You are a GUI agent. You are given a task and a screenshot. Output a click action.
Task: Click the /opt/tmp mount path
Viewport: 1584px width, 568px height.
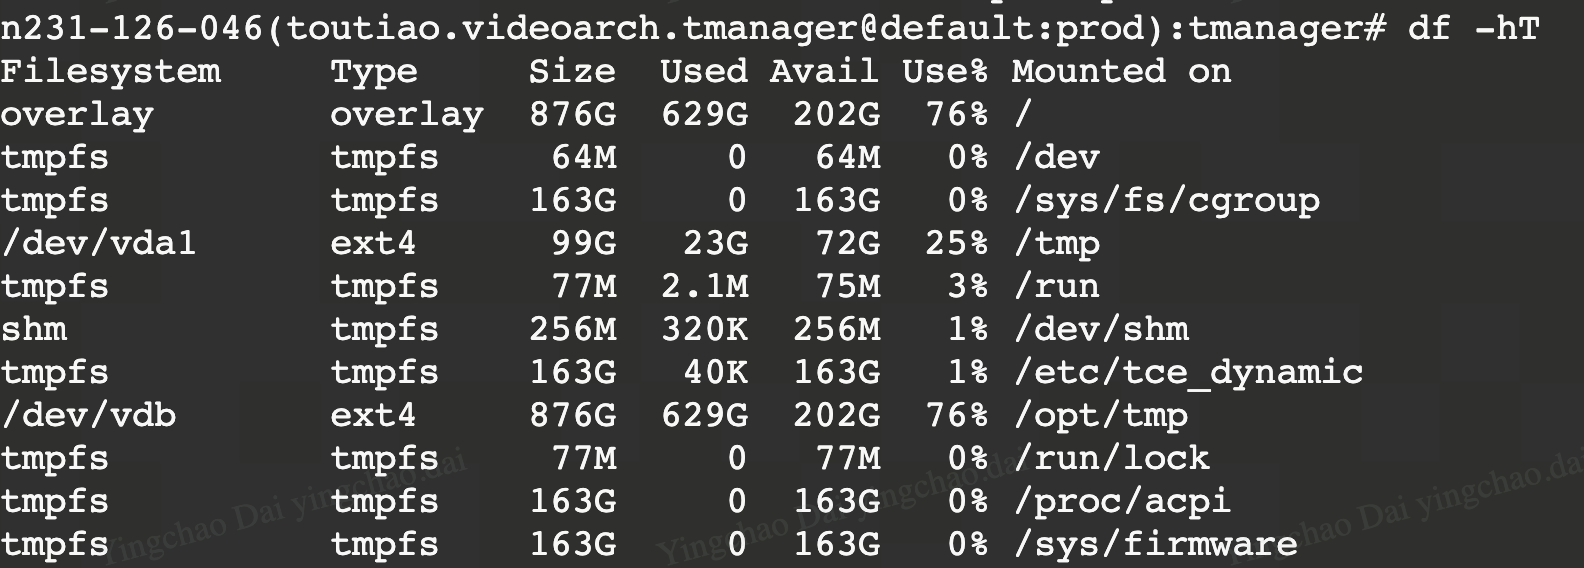(1100, 415)
